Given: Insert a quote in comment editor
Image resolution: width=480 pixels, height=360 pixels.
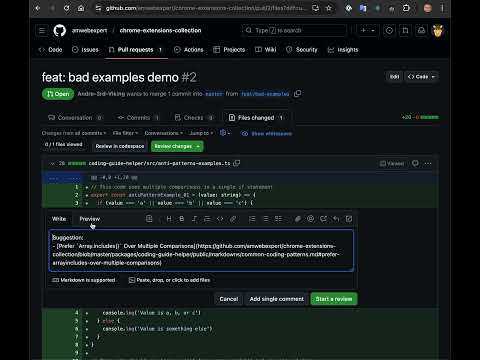Looking at the screenshot, I should (207, 219).
